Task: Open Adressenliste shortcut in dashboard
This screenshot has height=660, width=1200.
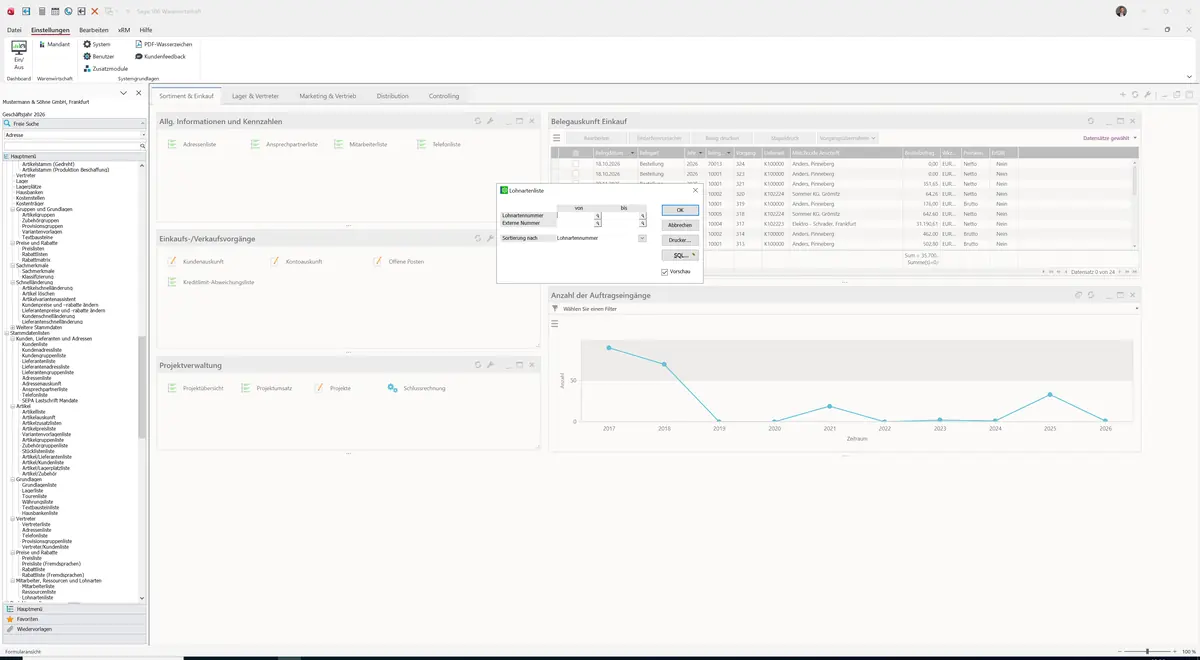Action: pyautogui.click(x=192, y=144)
